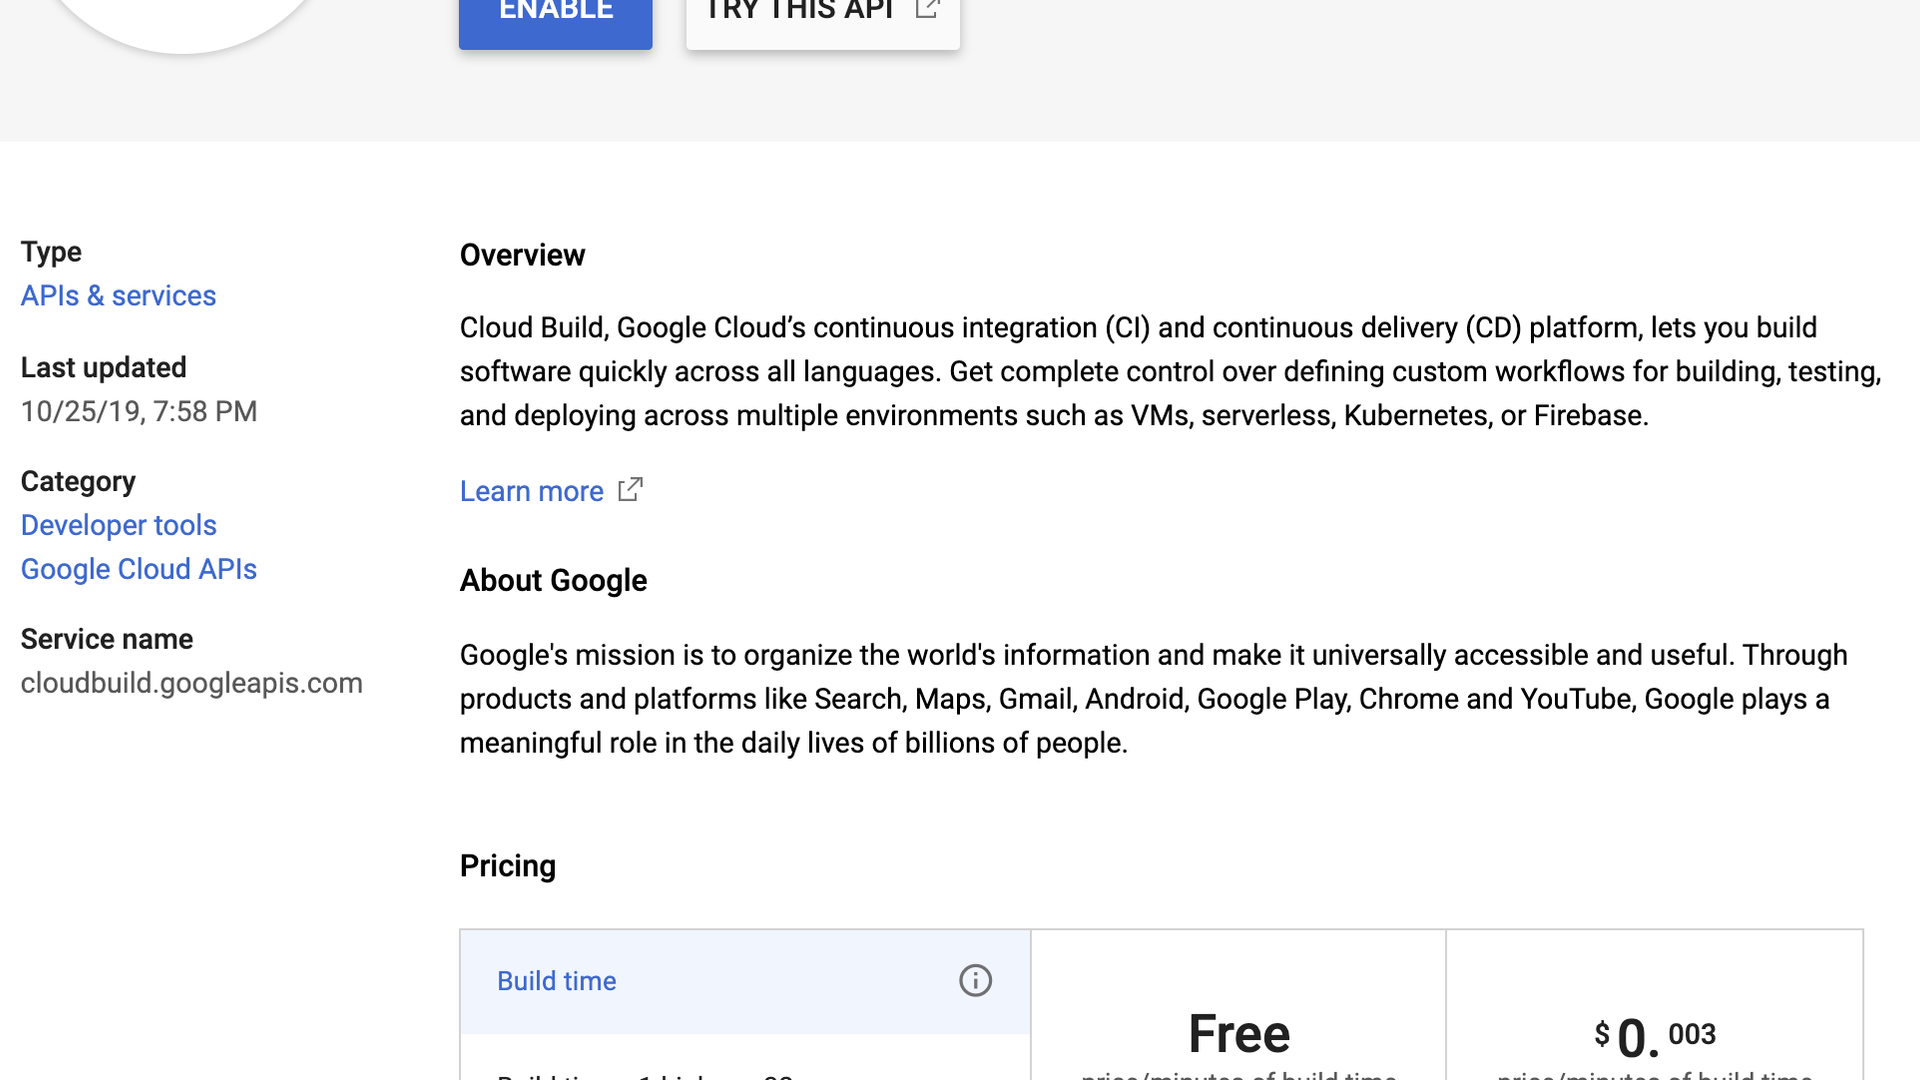This screenshot has width=1920, height=1080.
Task: Follow the Google Cloud APIs category link
Action: [138, 569]
